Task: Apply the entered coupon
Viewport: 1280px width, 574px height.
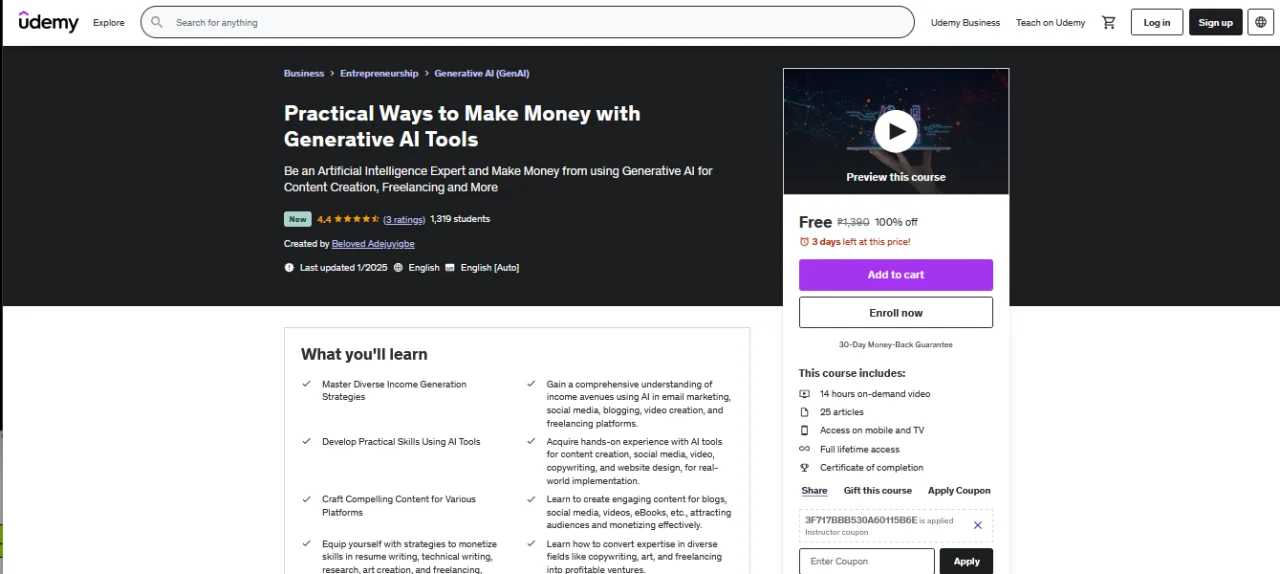Action: pos(966,561)
